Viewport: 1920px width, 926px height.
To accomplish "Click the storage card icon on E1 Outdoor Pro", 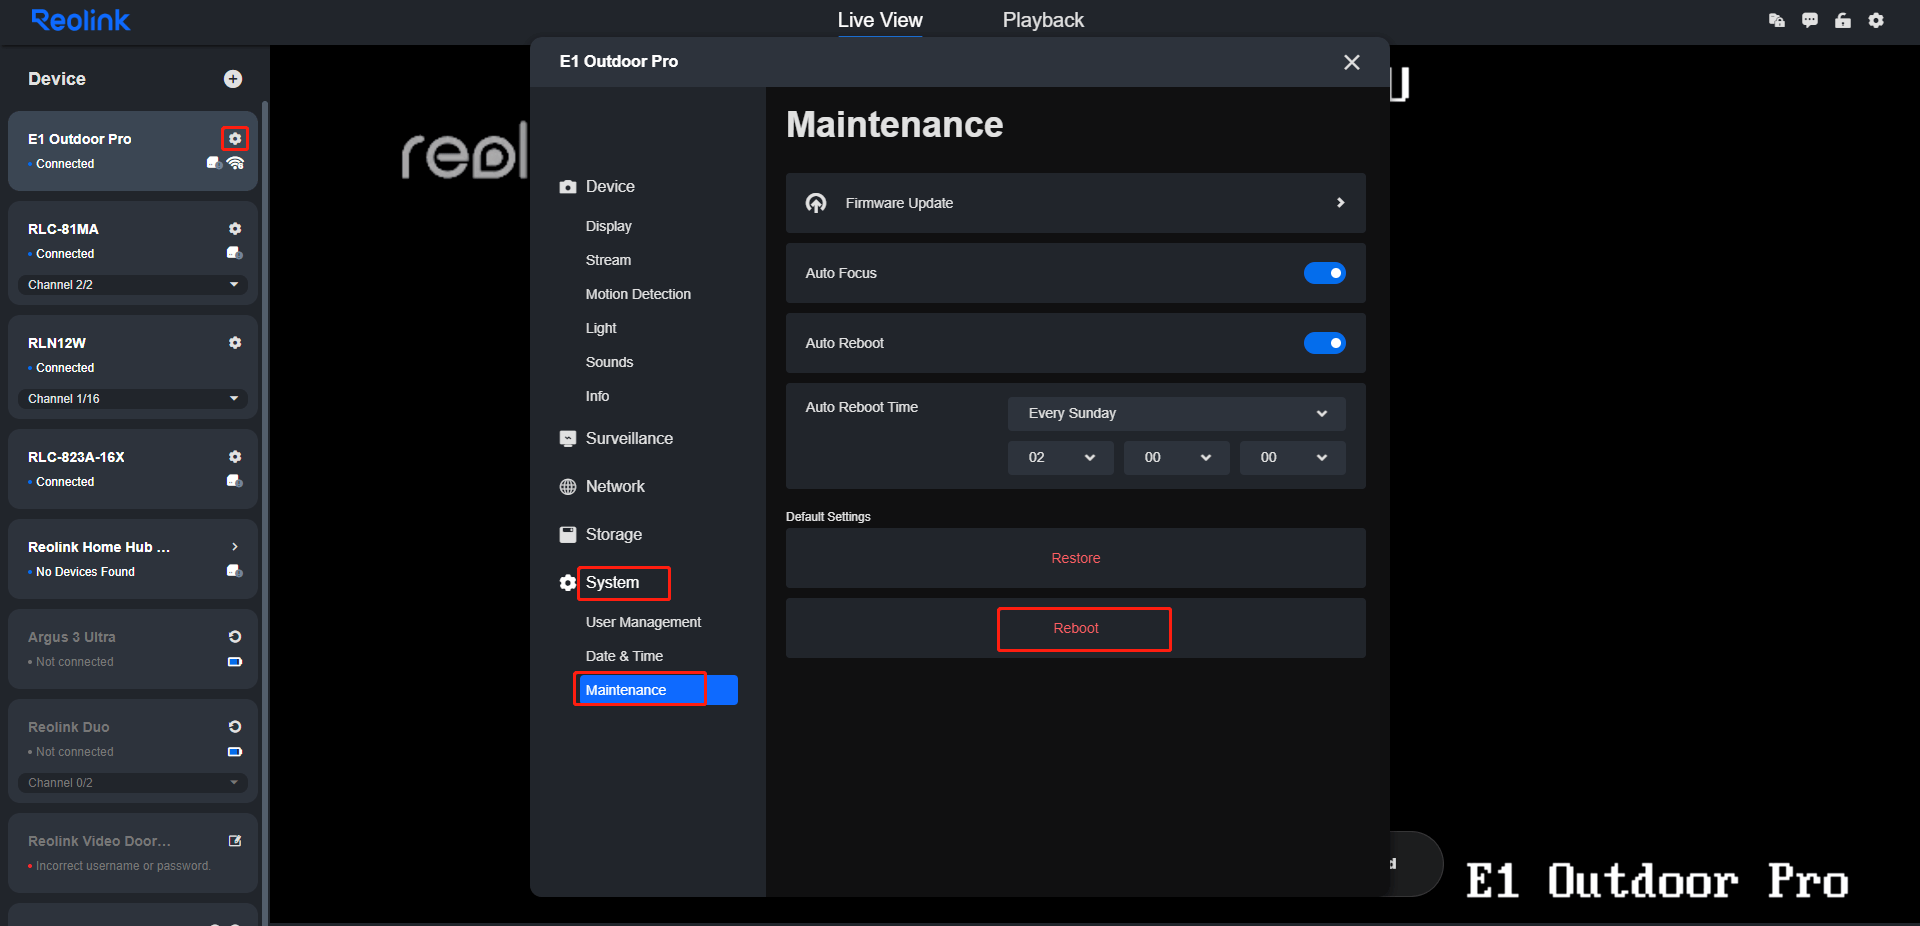I will point(214,163).
